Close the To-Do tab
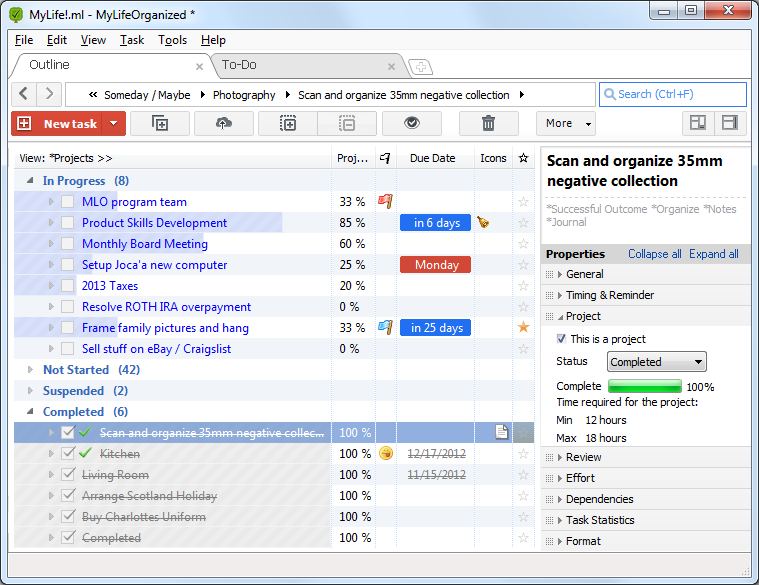Image resolution: width=759 pixels, height=585 pixels. click(x=392, y=67)
